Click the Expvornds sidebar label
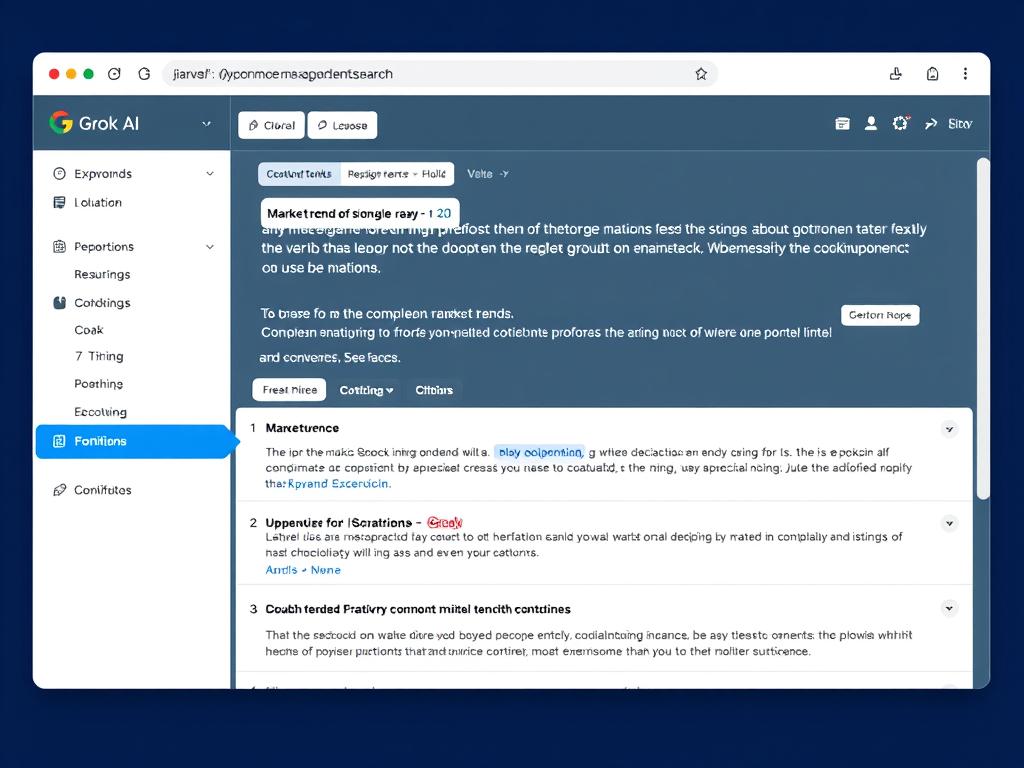 [103, 174]
